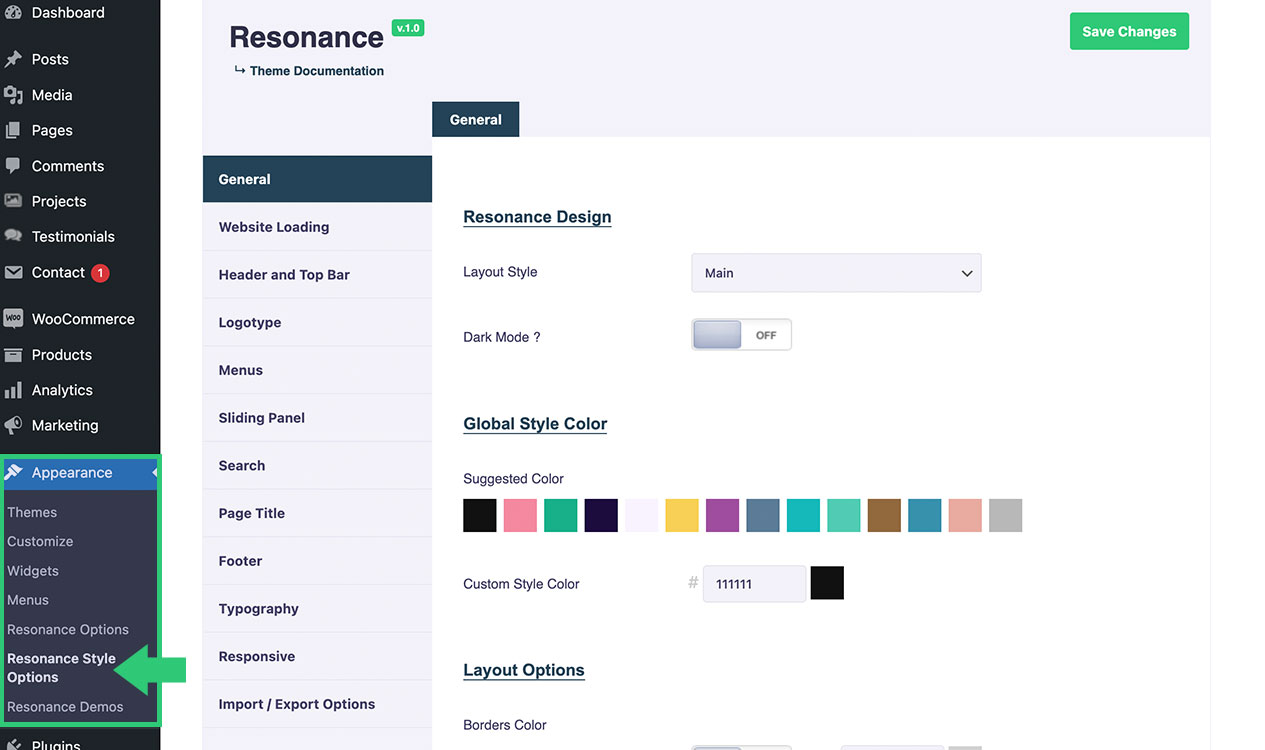Image resolution: width=1265 pixels, height=750 pixels.
Task: Click the Save Changes button
Action: pos(1129,32)
